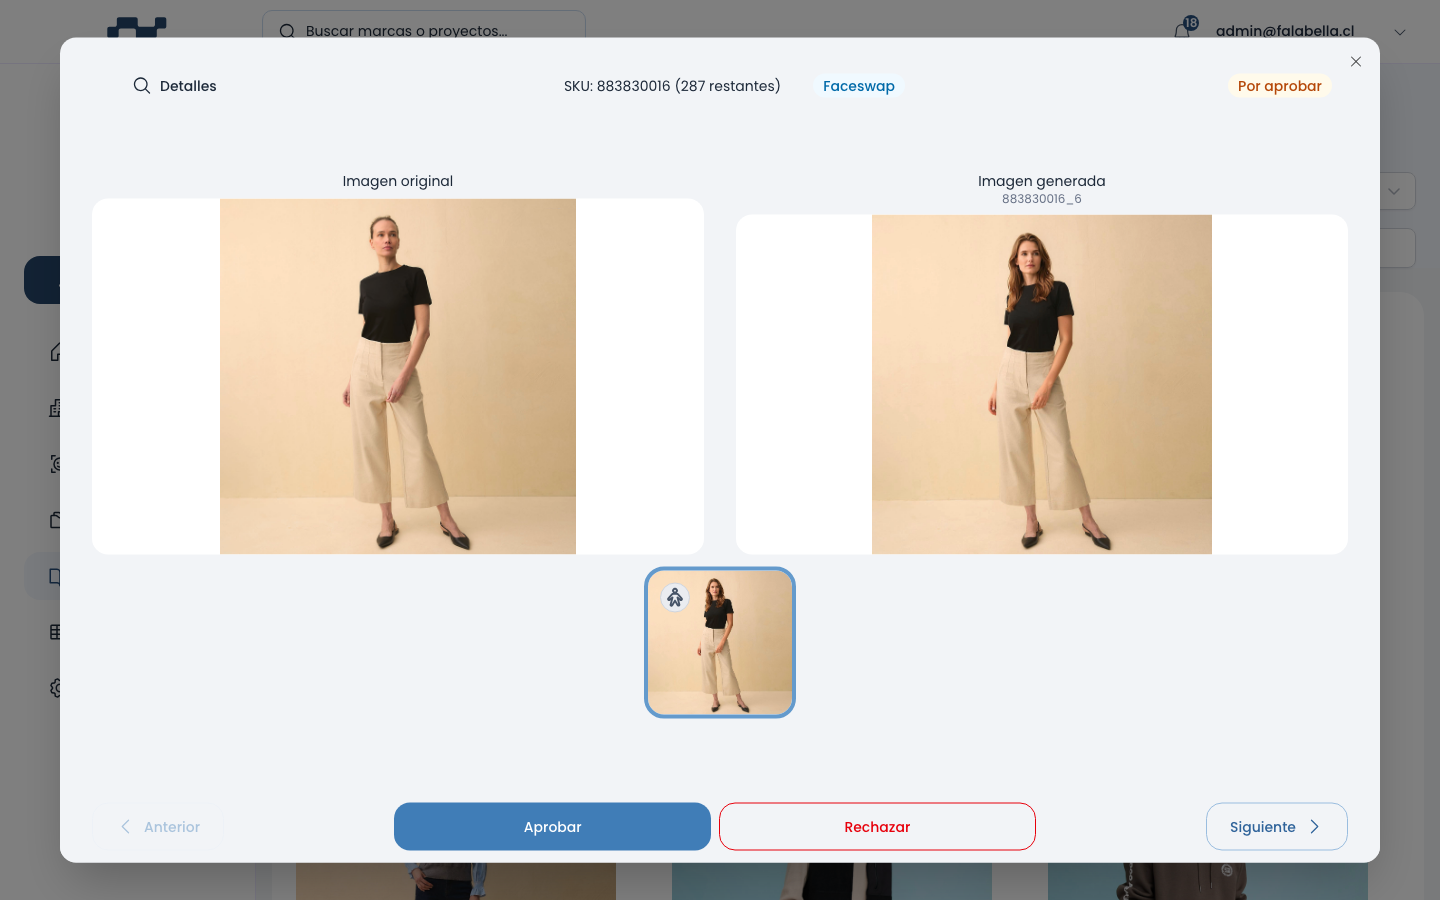Click the person icon on the thumbnail
The image size is (1440, 900).
(675, 598)
